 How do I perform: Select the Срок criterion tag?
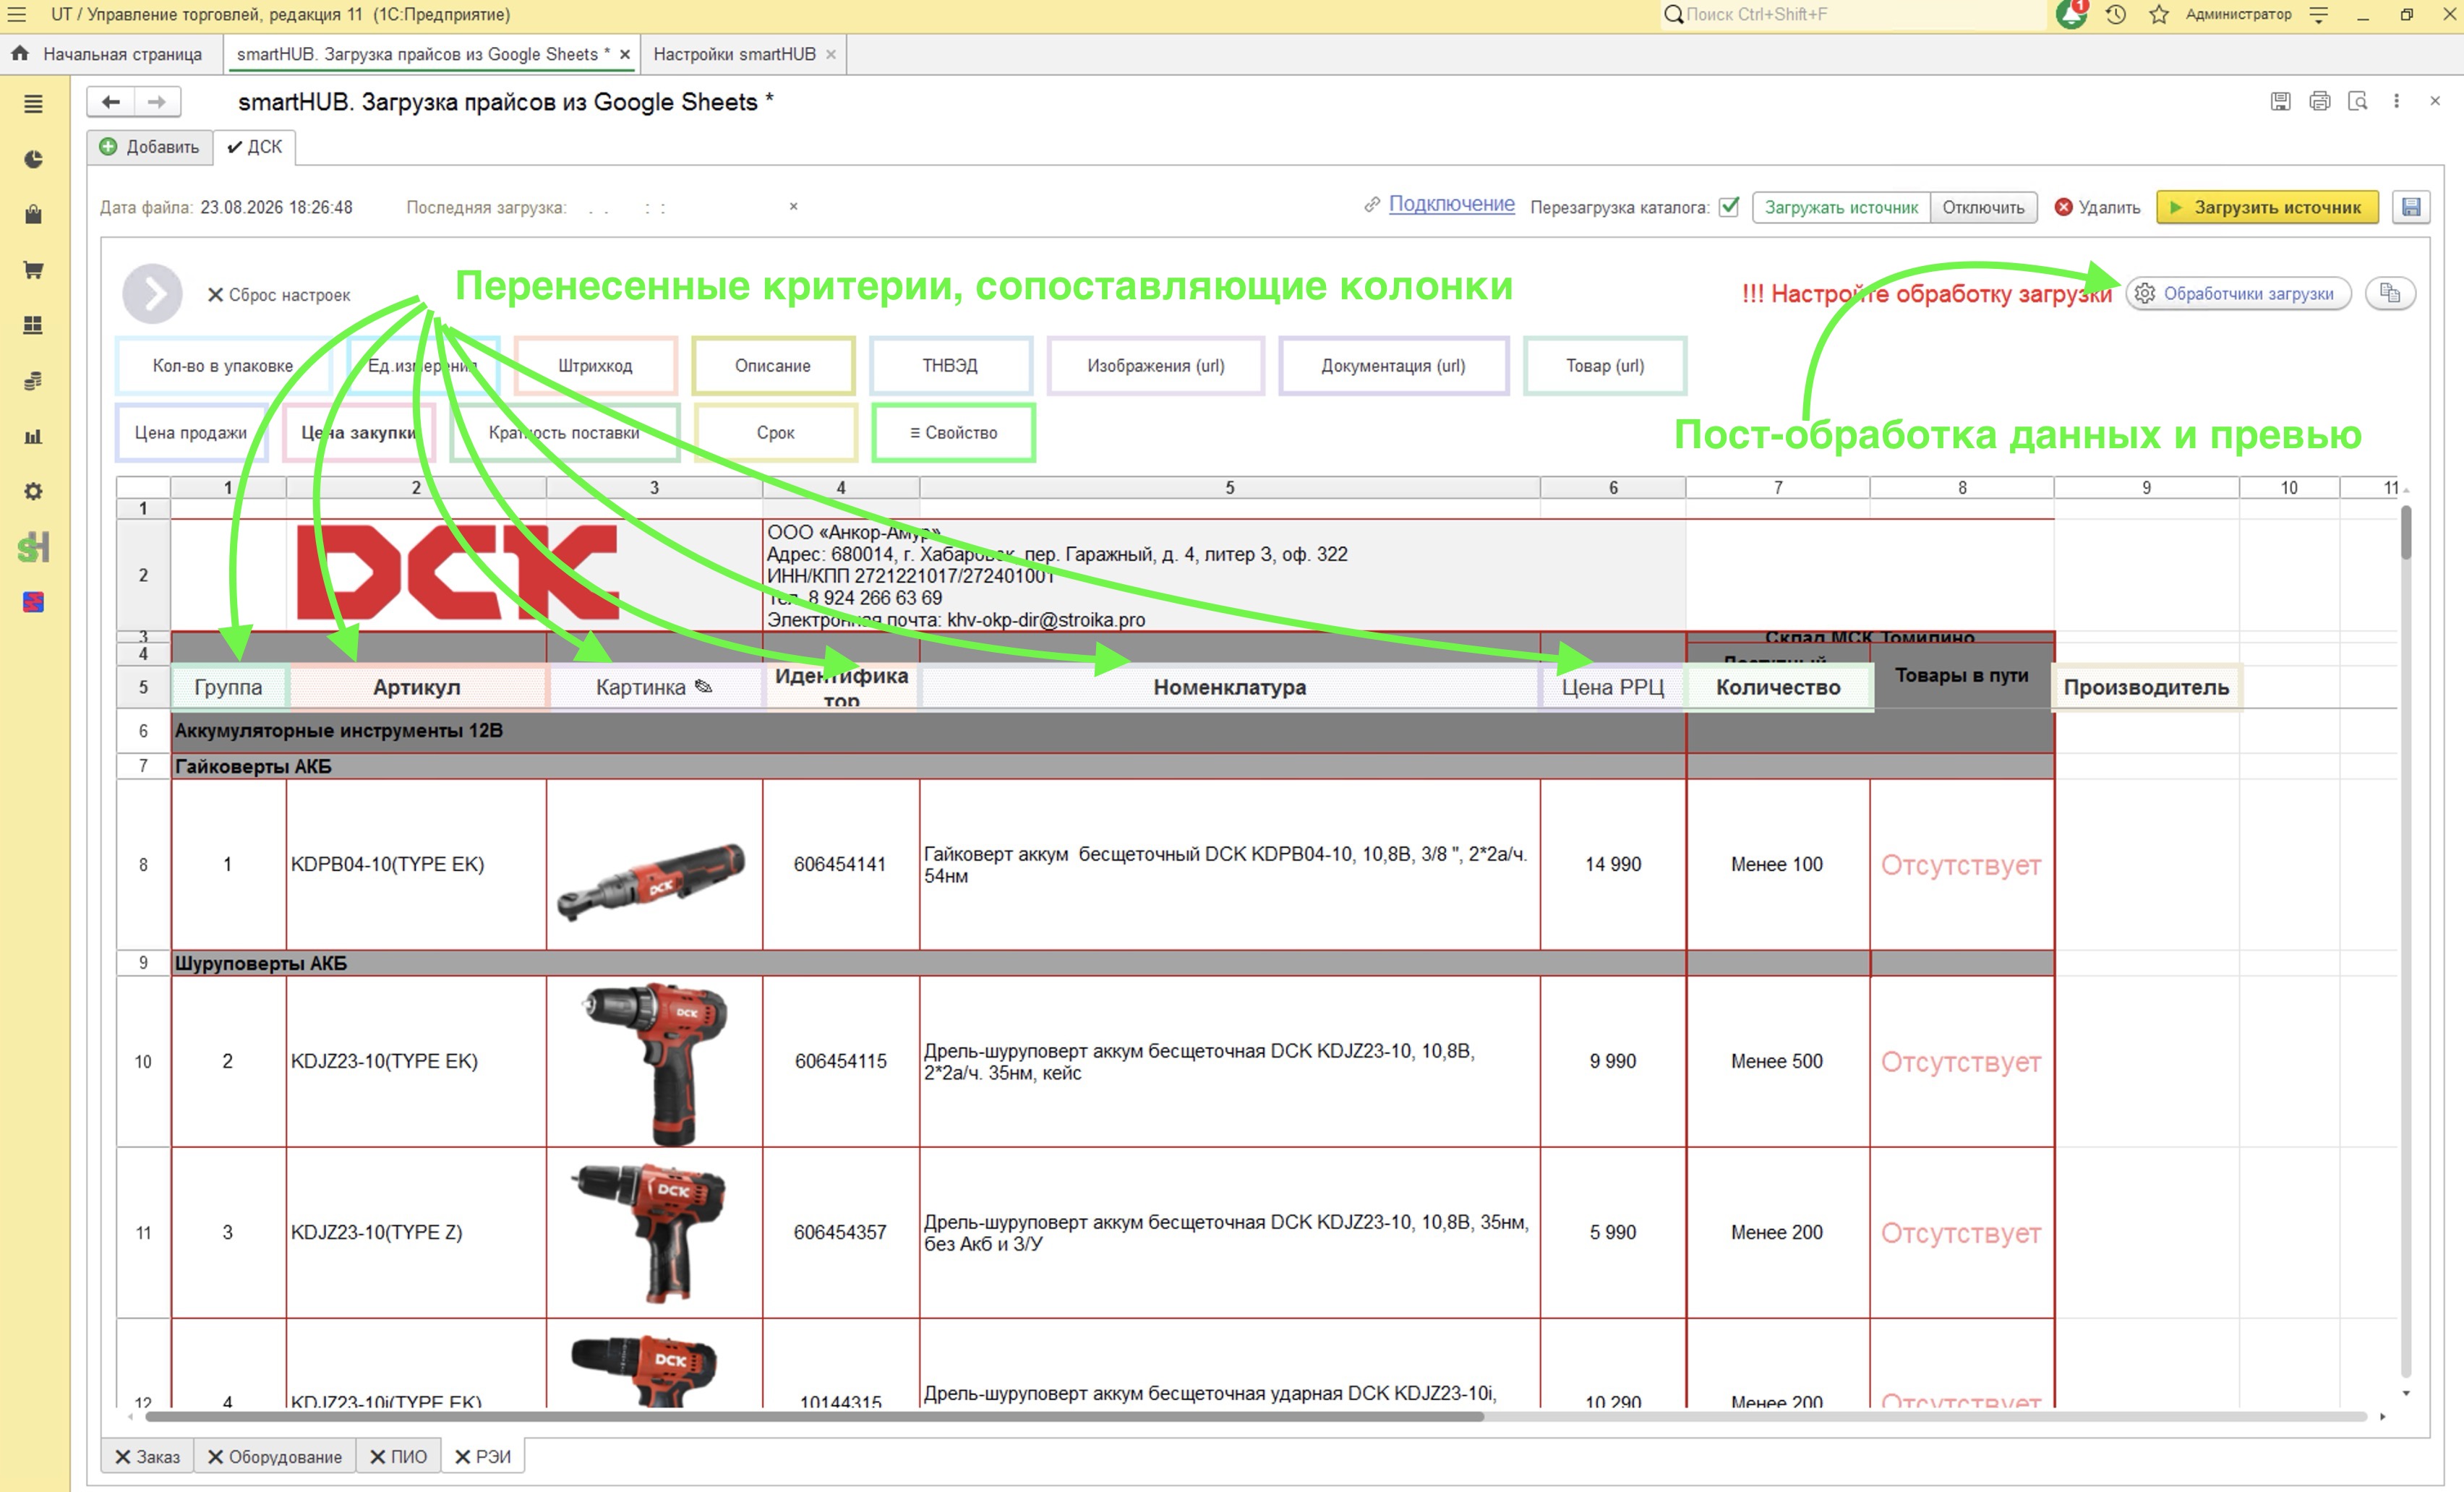pyautogui.click(x=775, y=432)
